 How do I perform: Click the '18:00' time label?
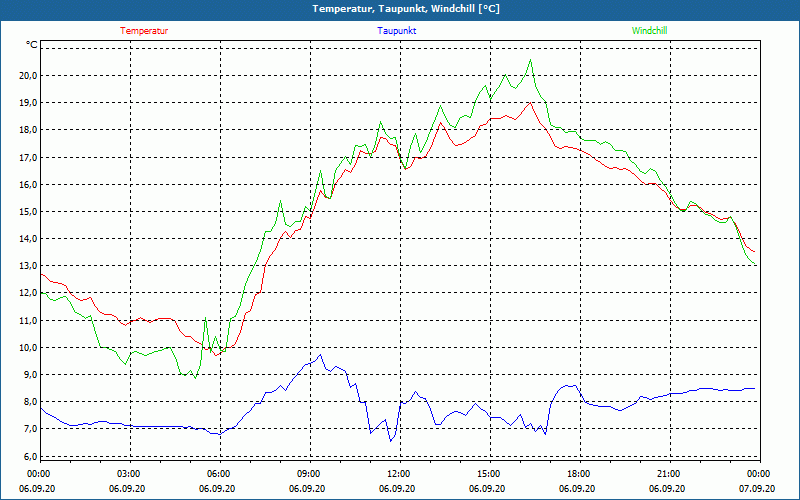tap(580, 474)
